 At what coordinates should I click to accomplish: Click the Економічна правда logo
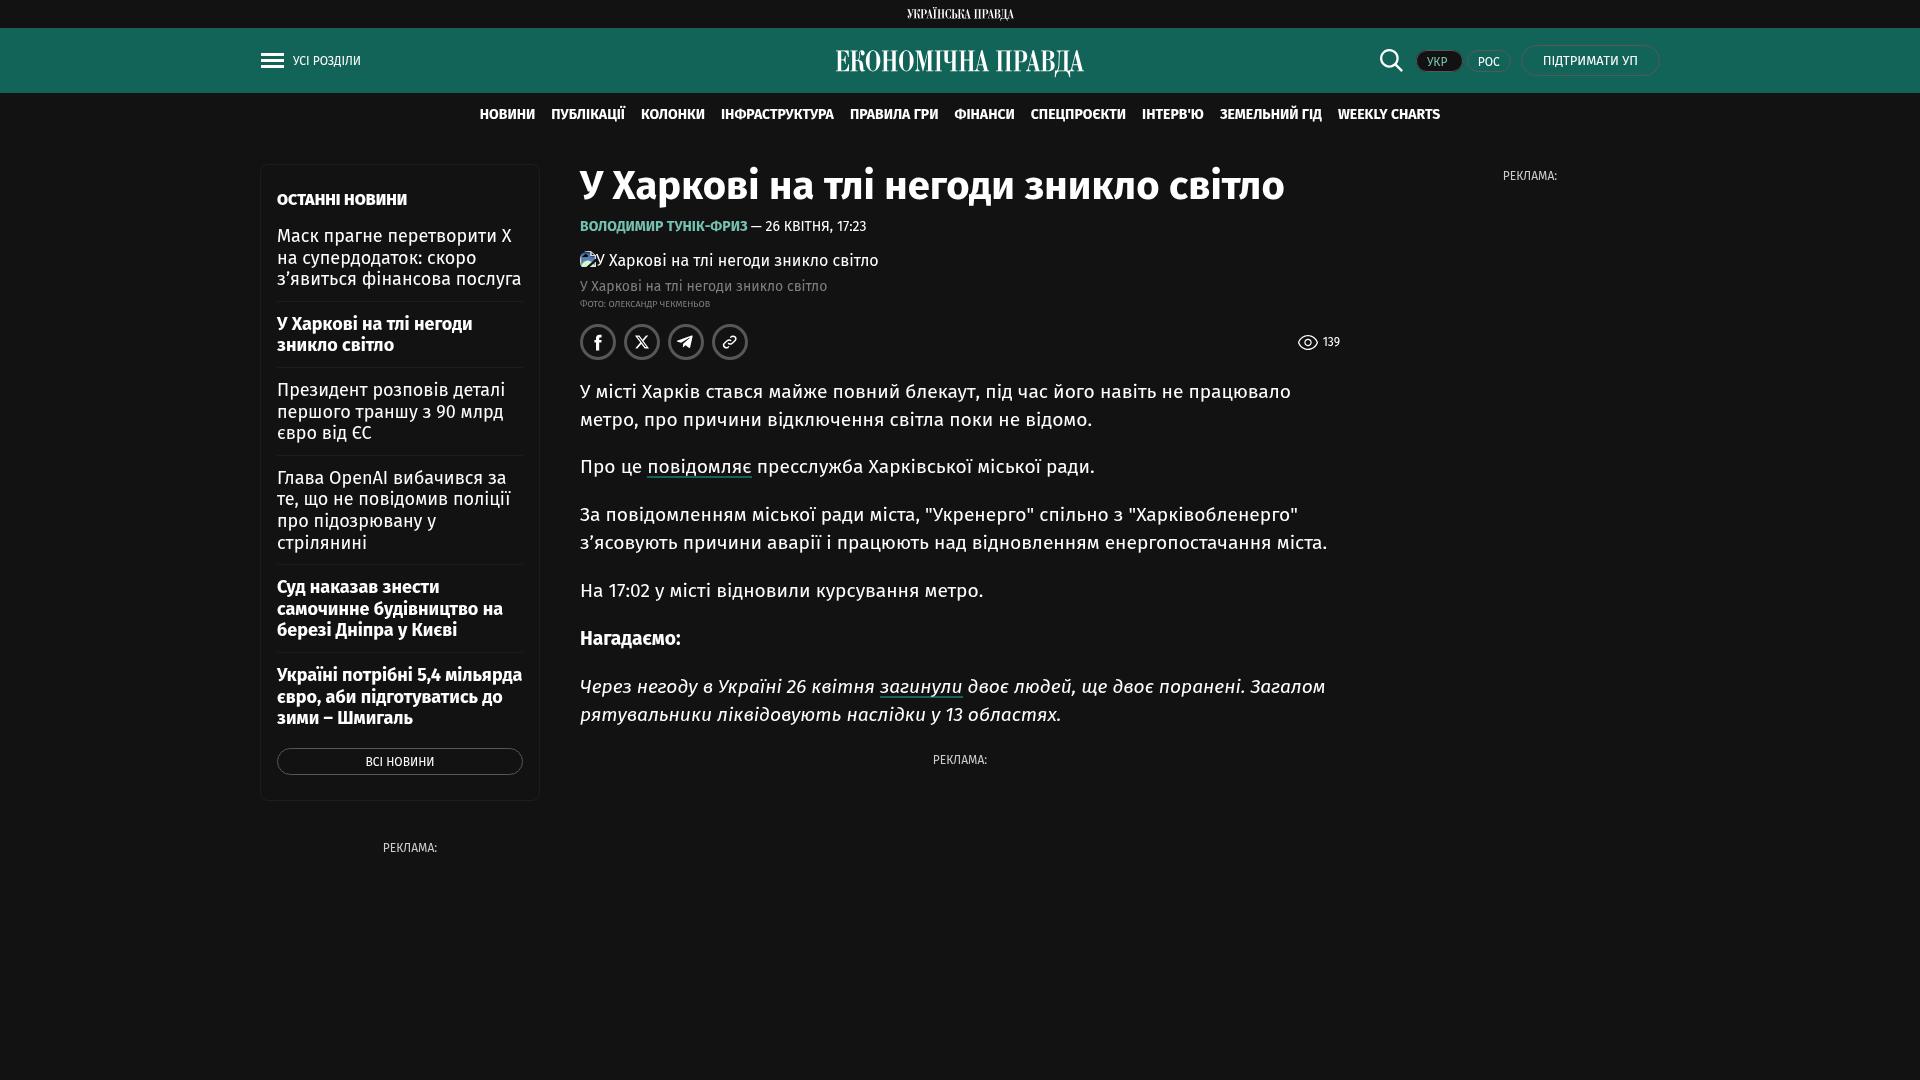coord(959,62)
